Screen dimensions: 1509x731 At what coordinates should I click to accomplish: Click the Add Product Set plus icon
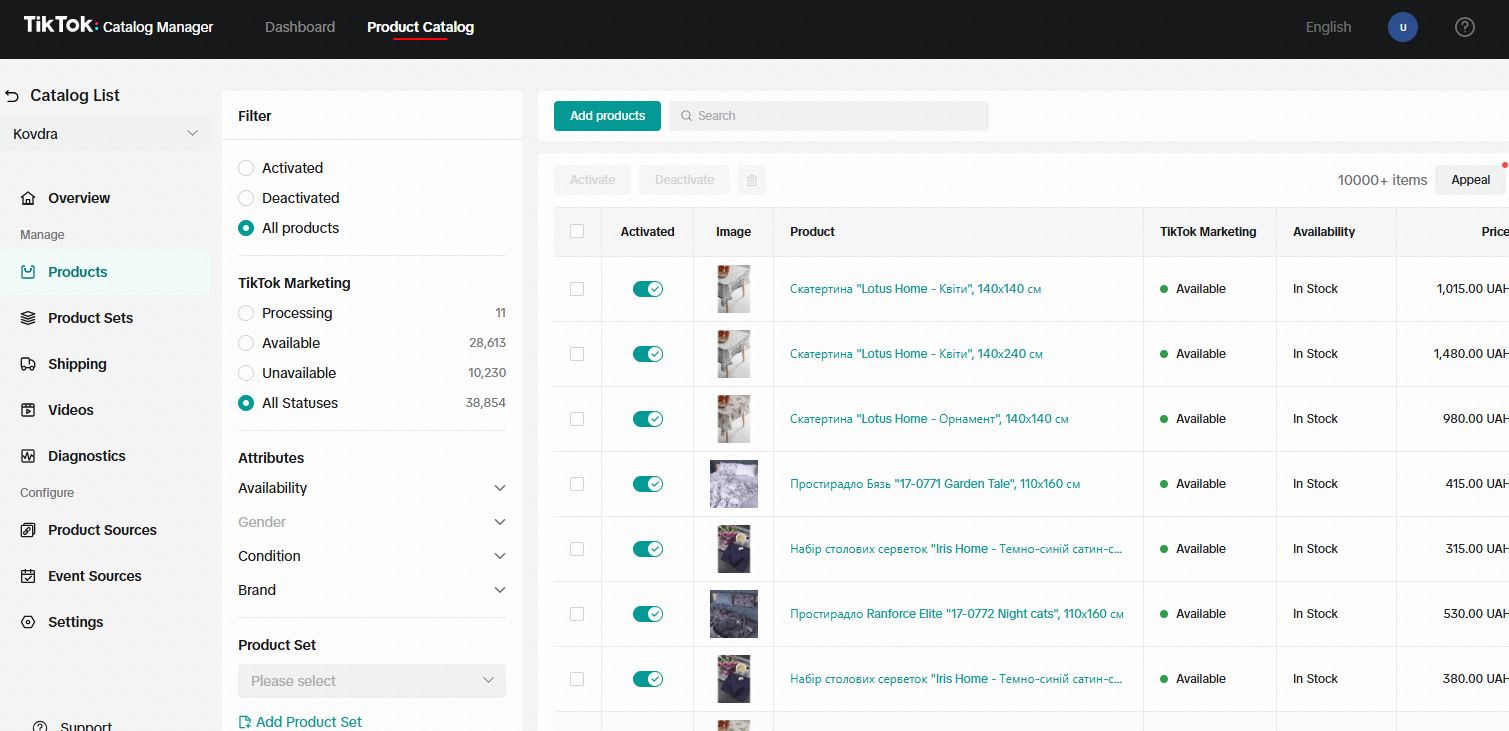(x=245, y=722)
